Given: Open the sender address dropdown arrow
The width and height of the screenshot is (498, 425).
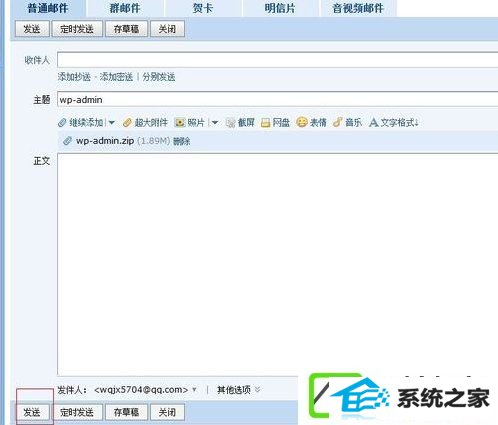Looking at the screenshot, I should pyautogui.click(x=194, y=389).
